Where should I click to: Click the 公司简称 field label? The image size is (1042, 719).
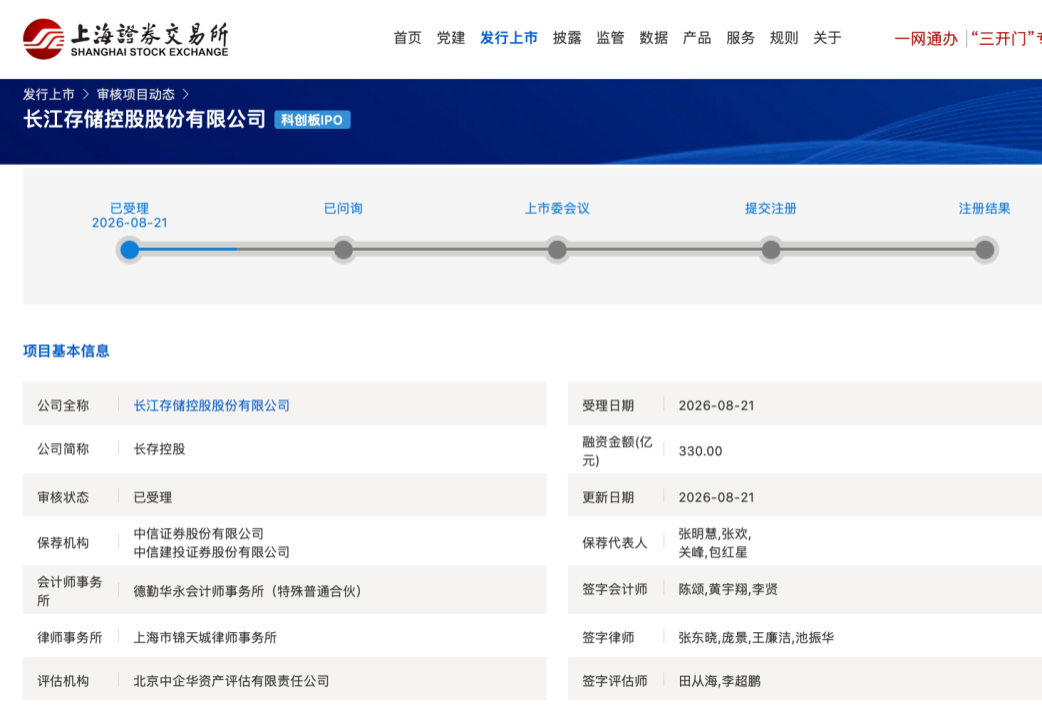coord(63,449)
